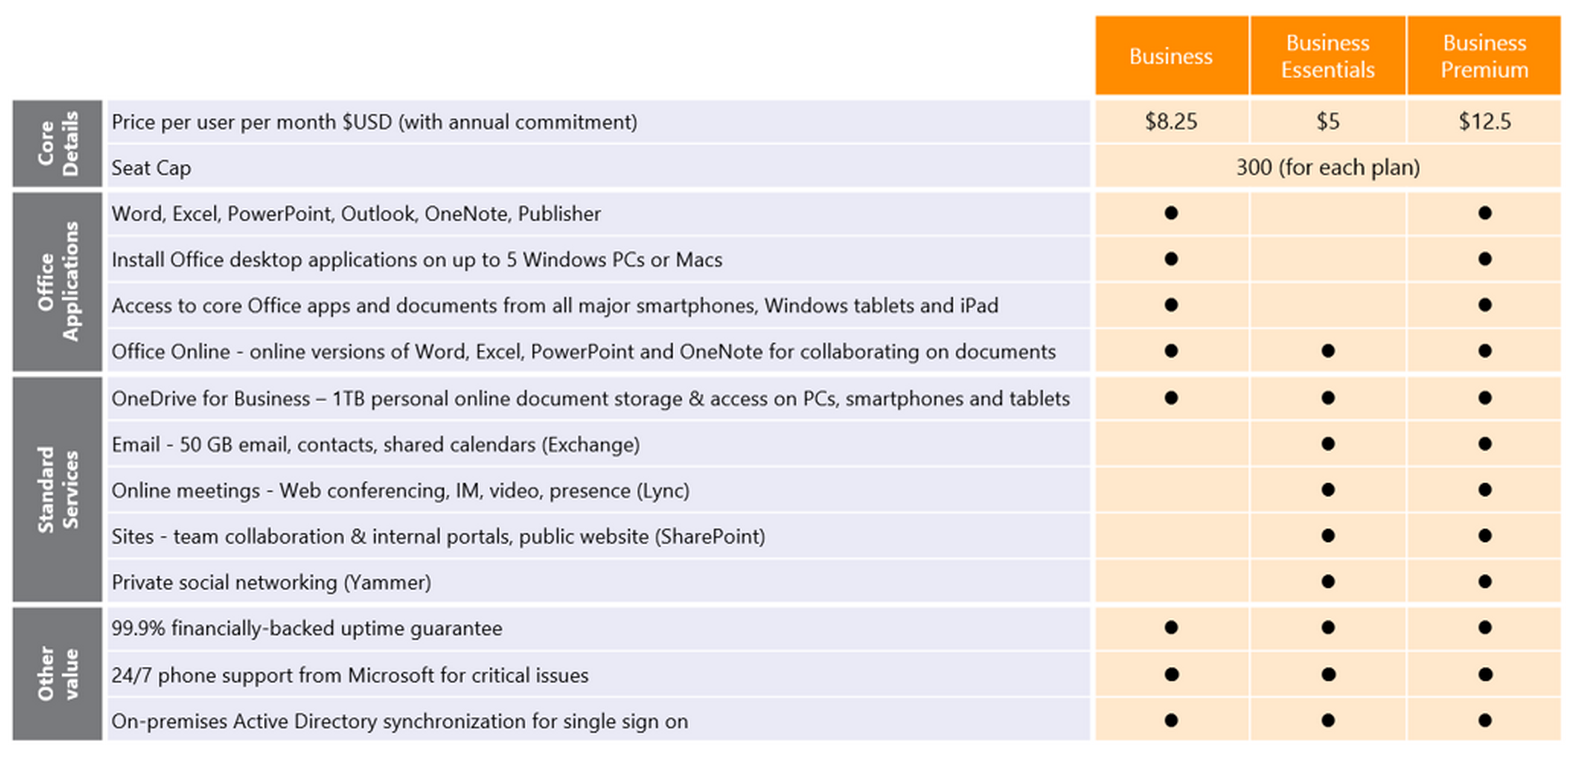Select the Business Essentials plan header
Viewport: 1591px width, 763px height.
[x=1327, y=56]
